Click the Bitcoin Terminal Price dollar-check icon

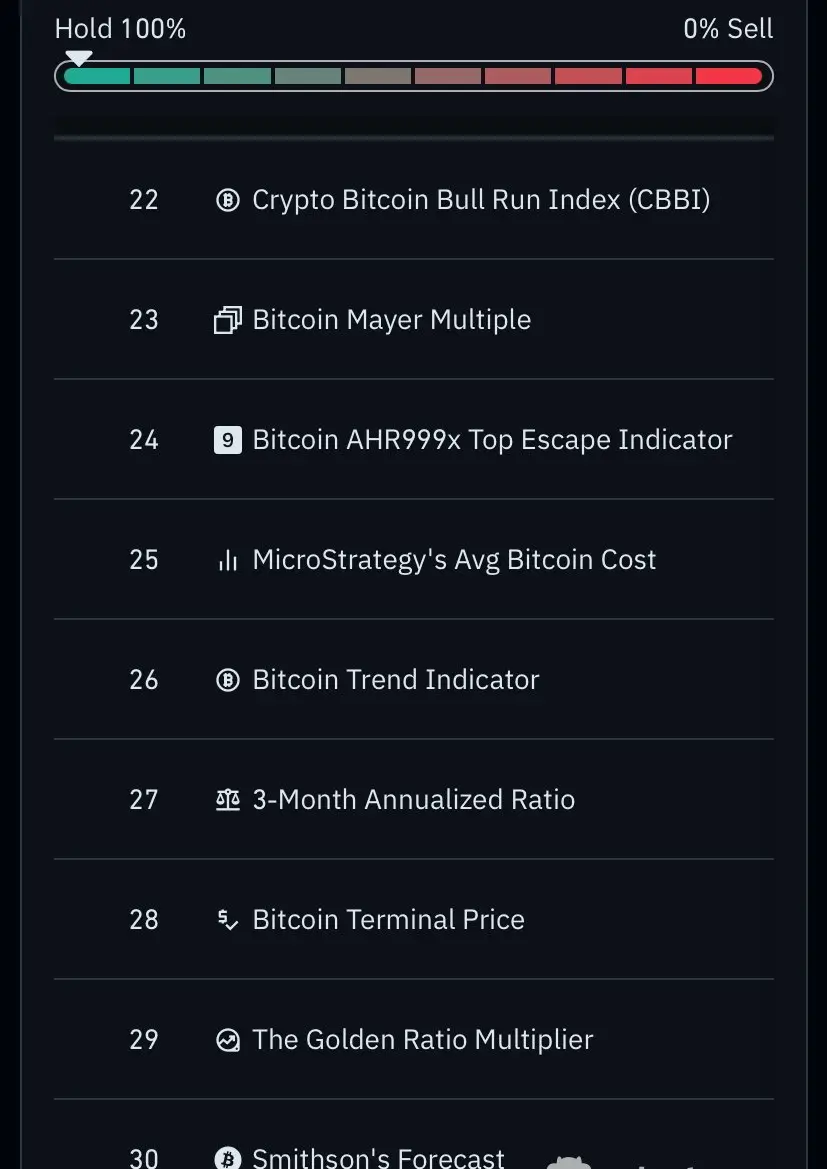[228, 920]
